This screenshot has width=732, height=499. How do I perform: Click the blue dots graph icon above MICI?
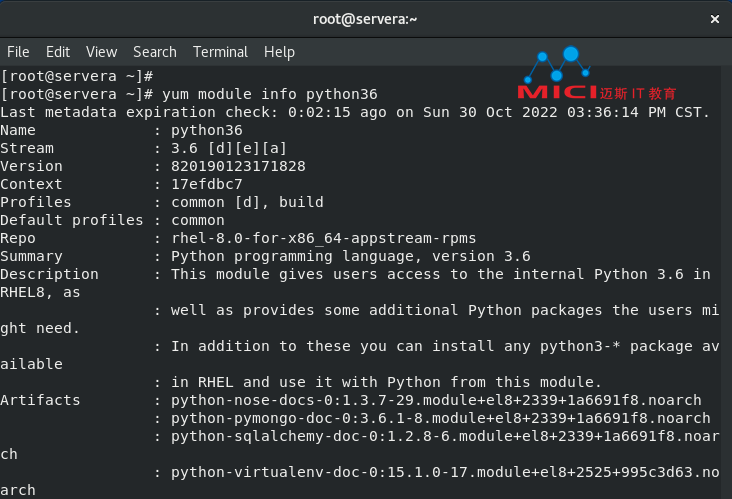click(x=557, y=64)
